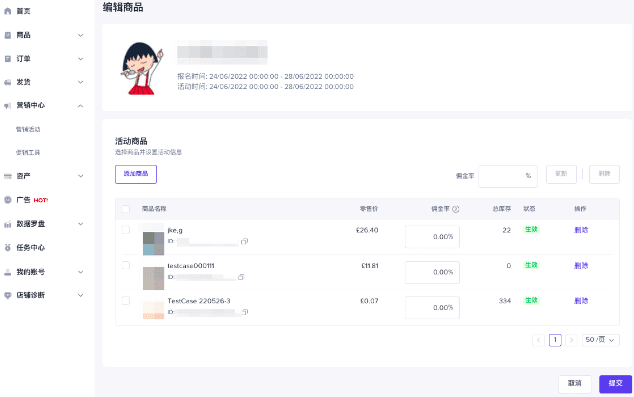The height and width of the screenshot is (397, 634).
Task: Check the jke,g product row checkbox
Action: (x=126, y=230)
